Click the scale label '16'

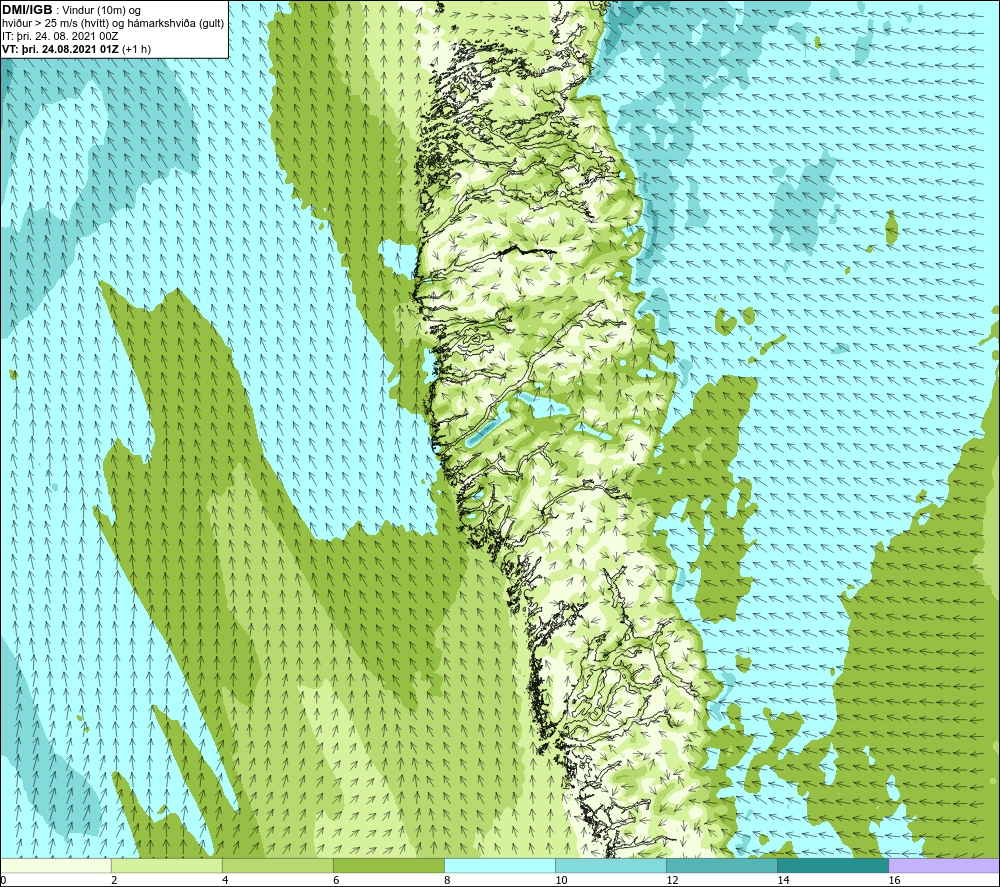click(x=893, y=880)
